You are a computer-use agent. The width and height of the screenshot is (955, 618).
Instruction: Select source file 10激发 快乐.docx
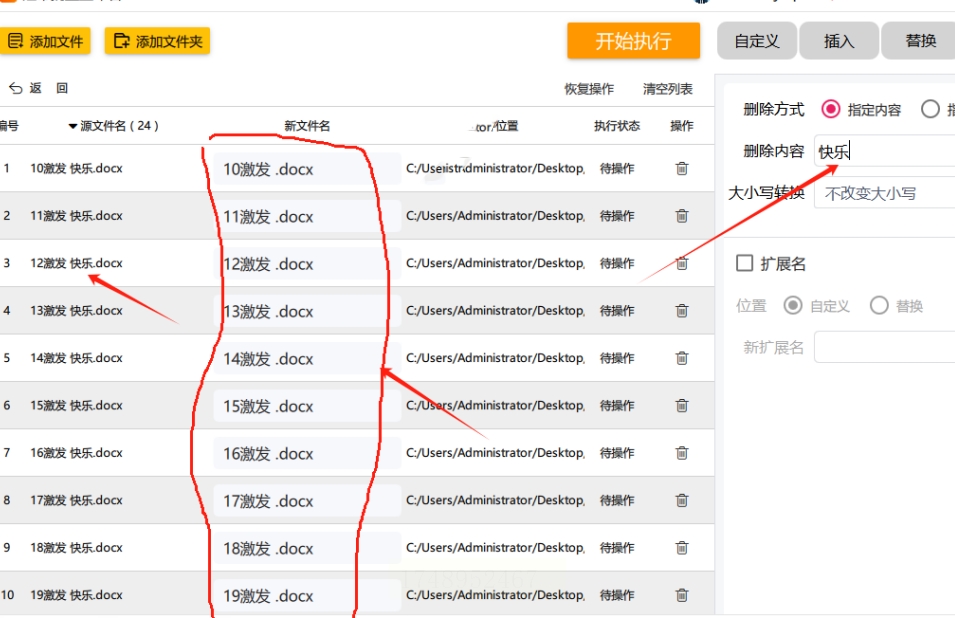tap(76, 168)
